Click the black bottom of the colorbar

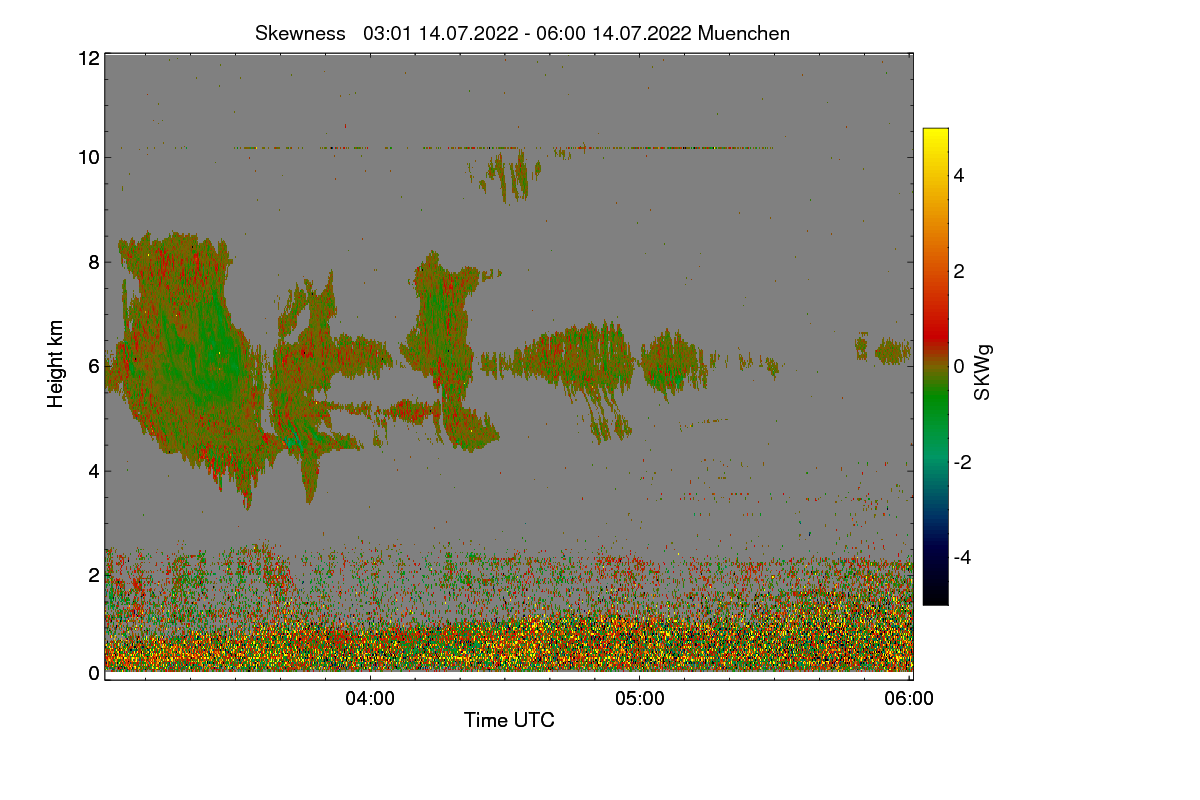(x=935, y=596)
